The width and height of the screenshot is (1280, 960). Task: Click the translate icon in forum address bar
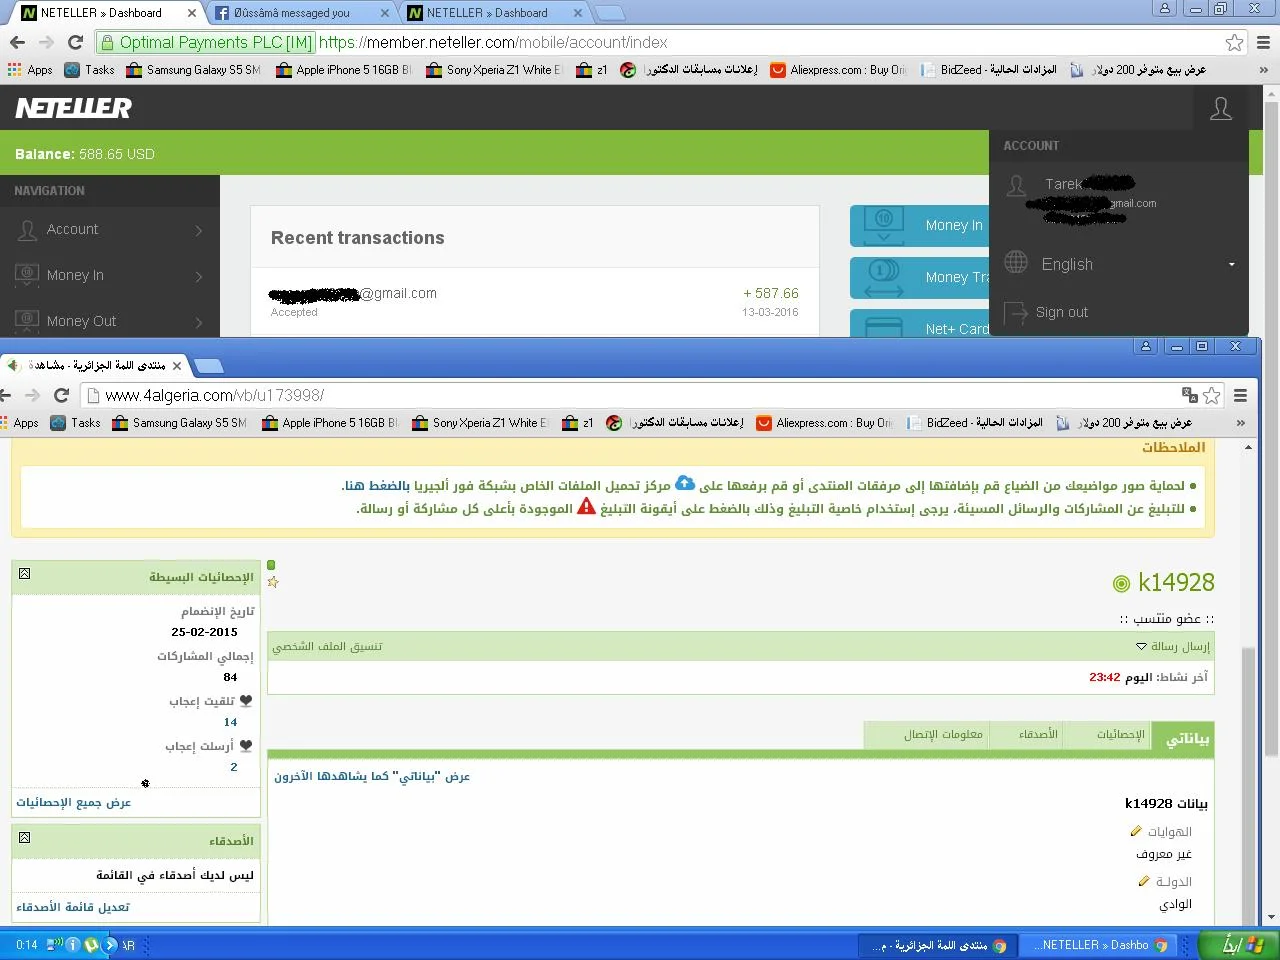(x=1189, y=395)
